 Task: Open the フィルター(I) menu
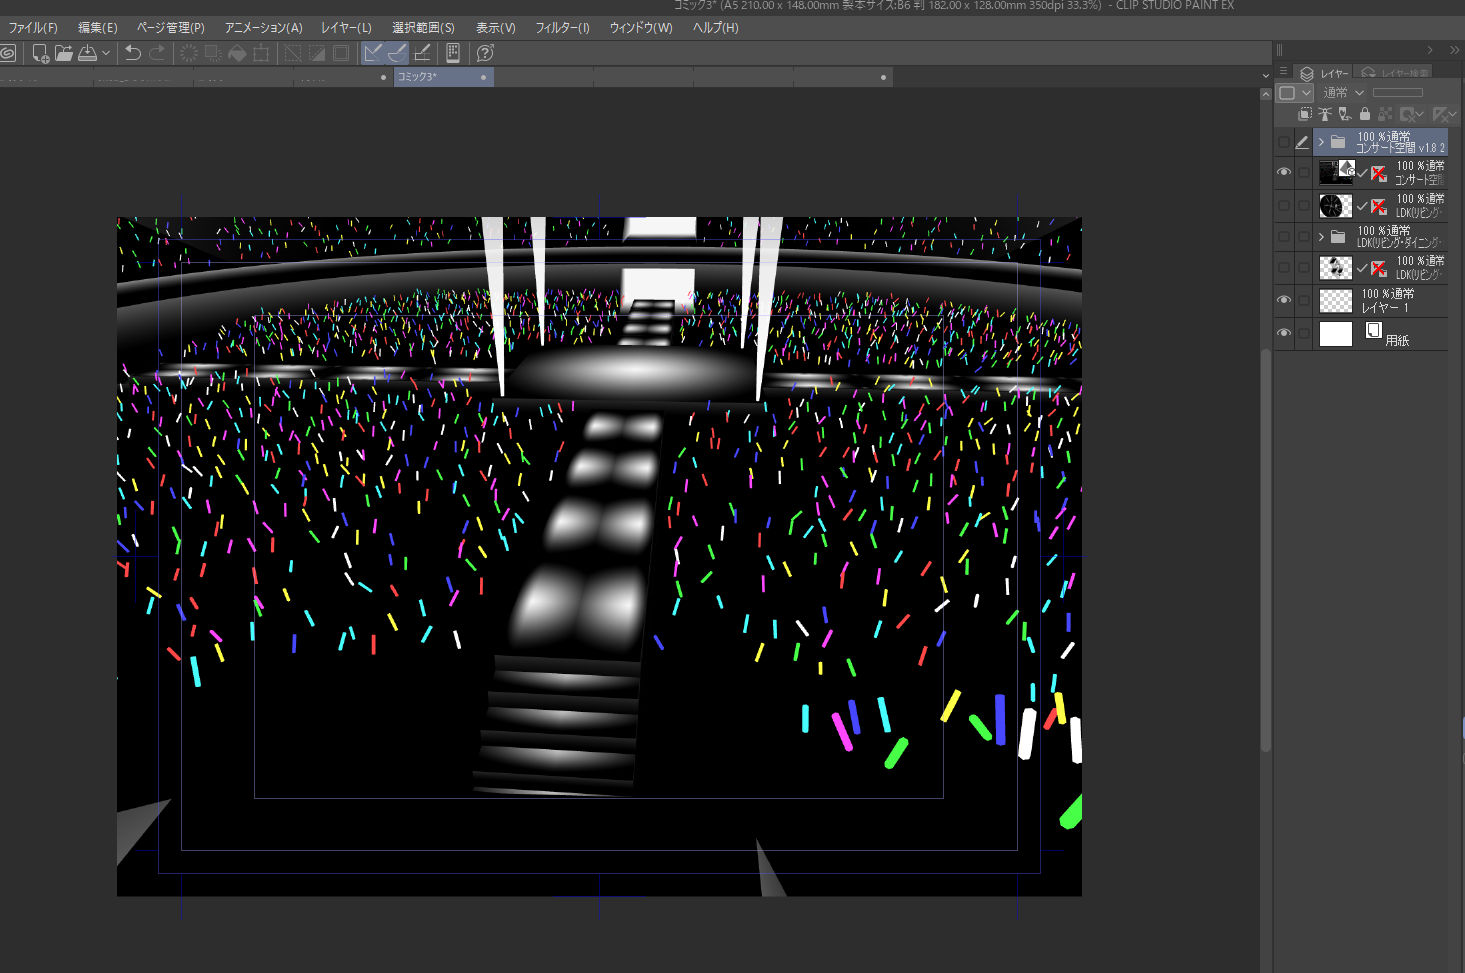[x=562, y=28]
